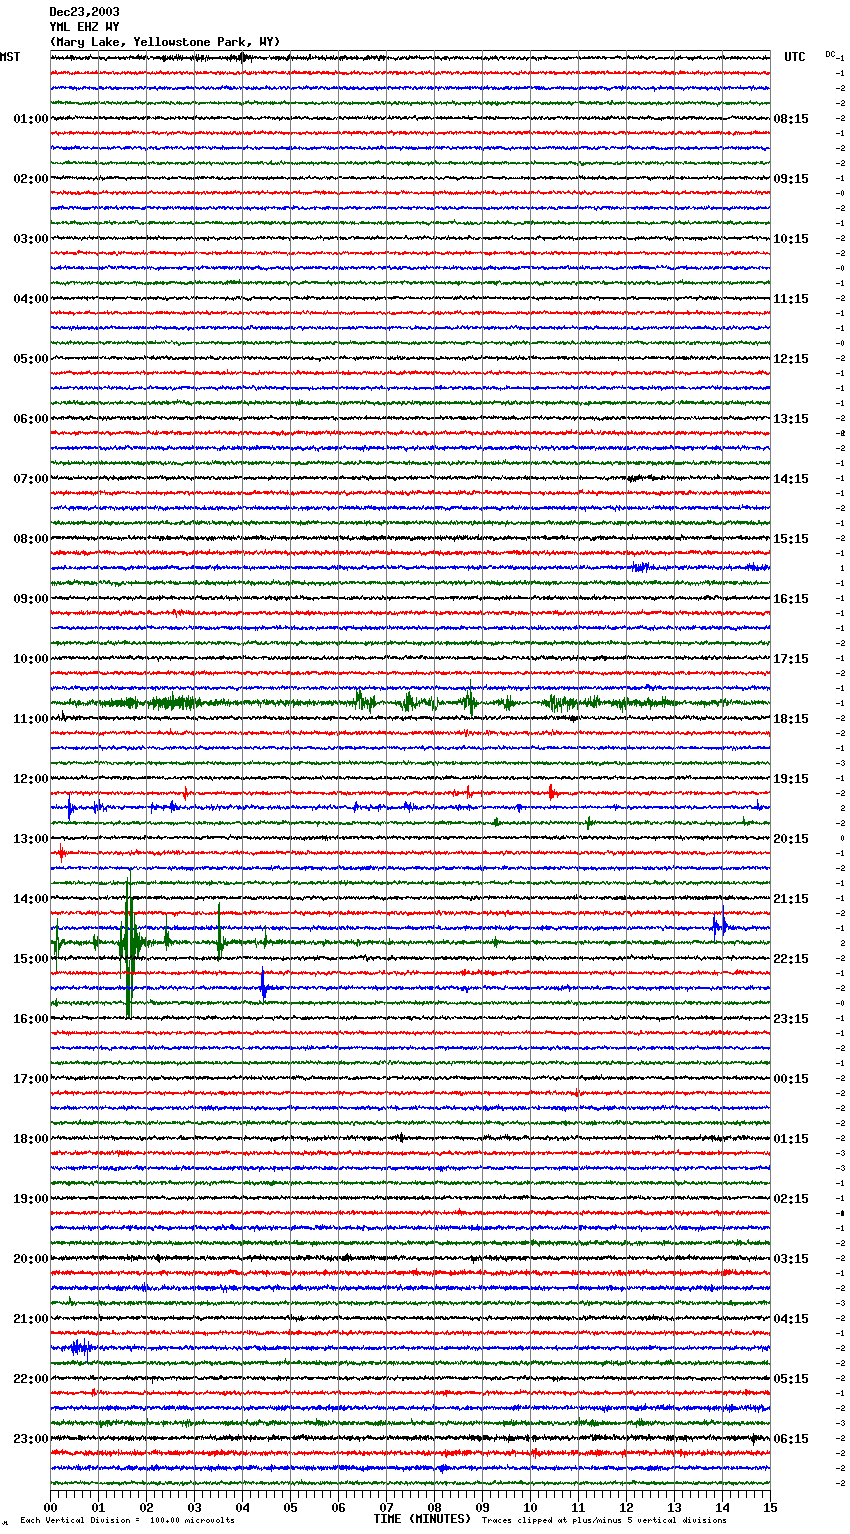850x1534 pixels.
Task: Click the 06:15 UTC time label
Action: click(791, 1439)
